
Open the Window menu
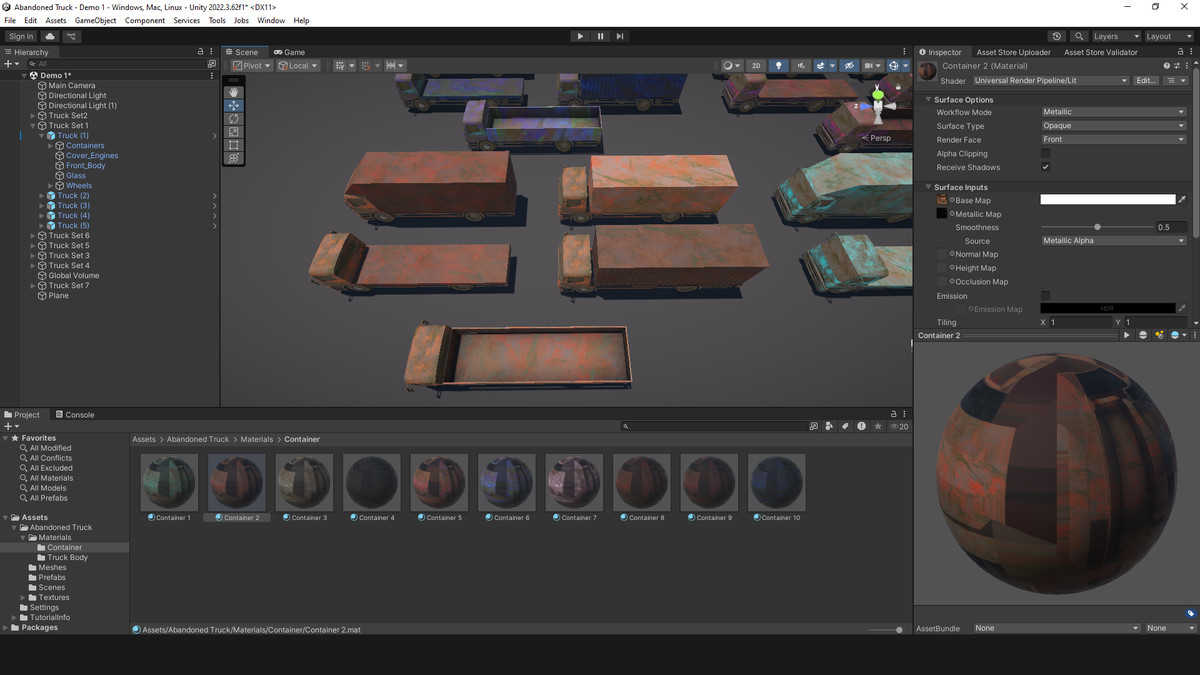click(271, 20)
